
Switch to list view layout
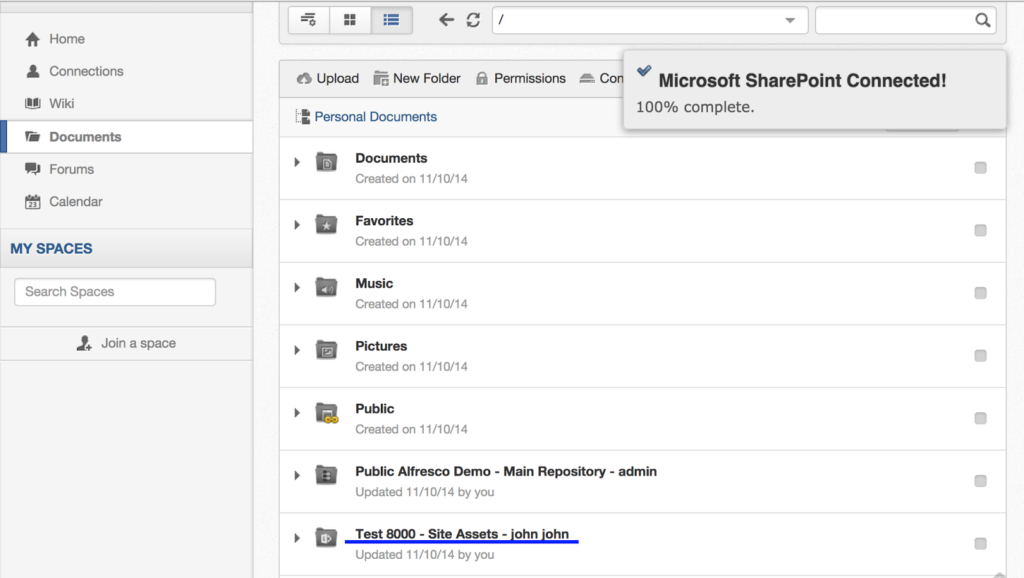click(x=391, y=20)
